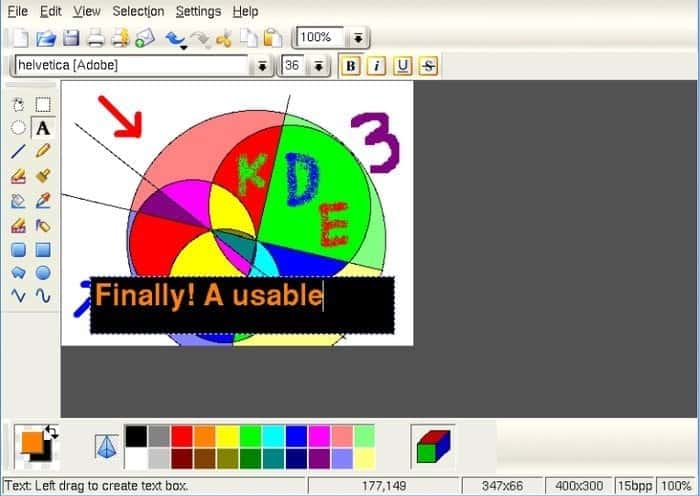Select the Line tool
The height and width of the screenshot is (496, 700).
pos(18,151)
